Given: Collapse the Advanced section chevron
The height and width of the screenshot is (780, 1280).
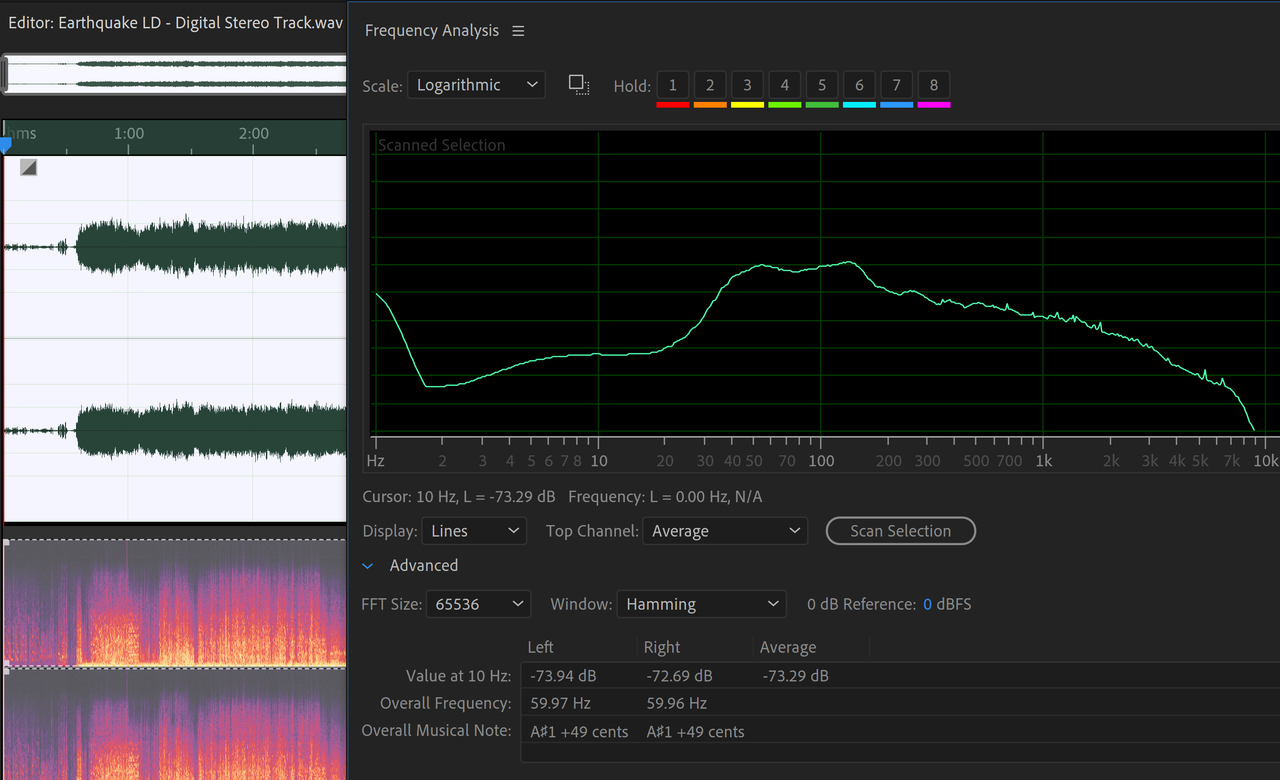Looking at the screenshot, I should pos(368,566).
